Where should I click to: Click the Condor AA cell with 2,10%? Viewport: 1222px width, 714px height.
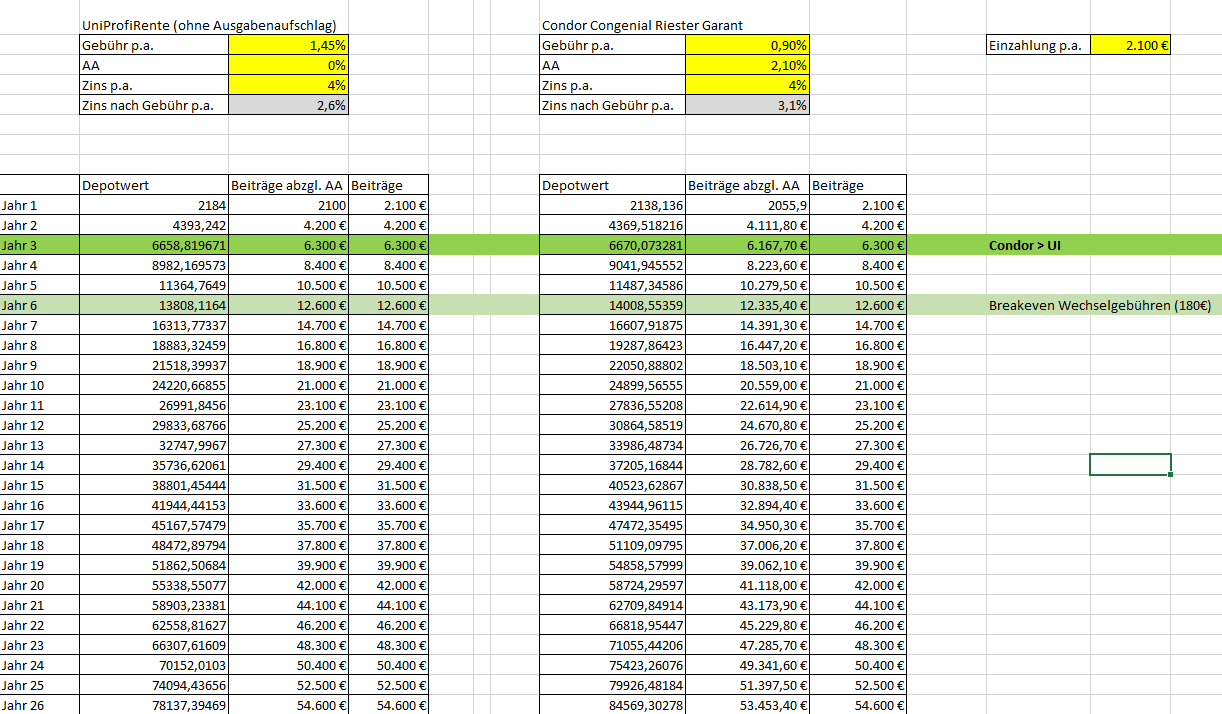pos(746,65)
